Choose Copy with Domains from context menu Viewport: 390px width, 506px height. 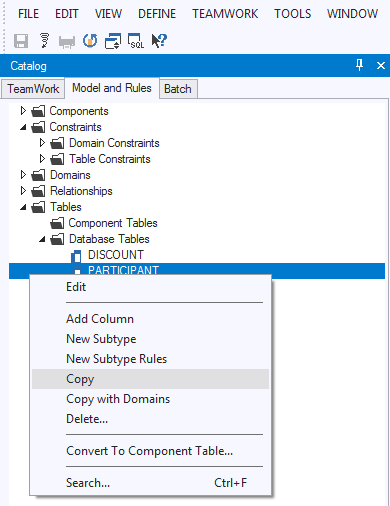pos(118,399)
